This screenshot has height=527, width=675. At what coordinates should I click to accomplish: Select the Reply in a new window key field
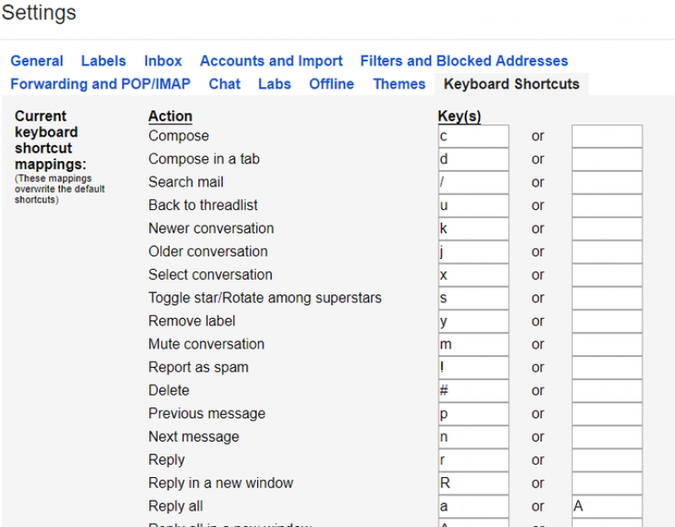[473, 484]
